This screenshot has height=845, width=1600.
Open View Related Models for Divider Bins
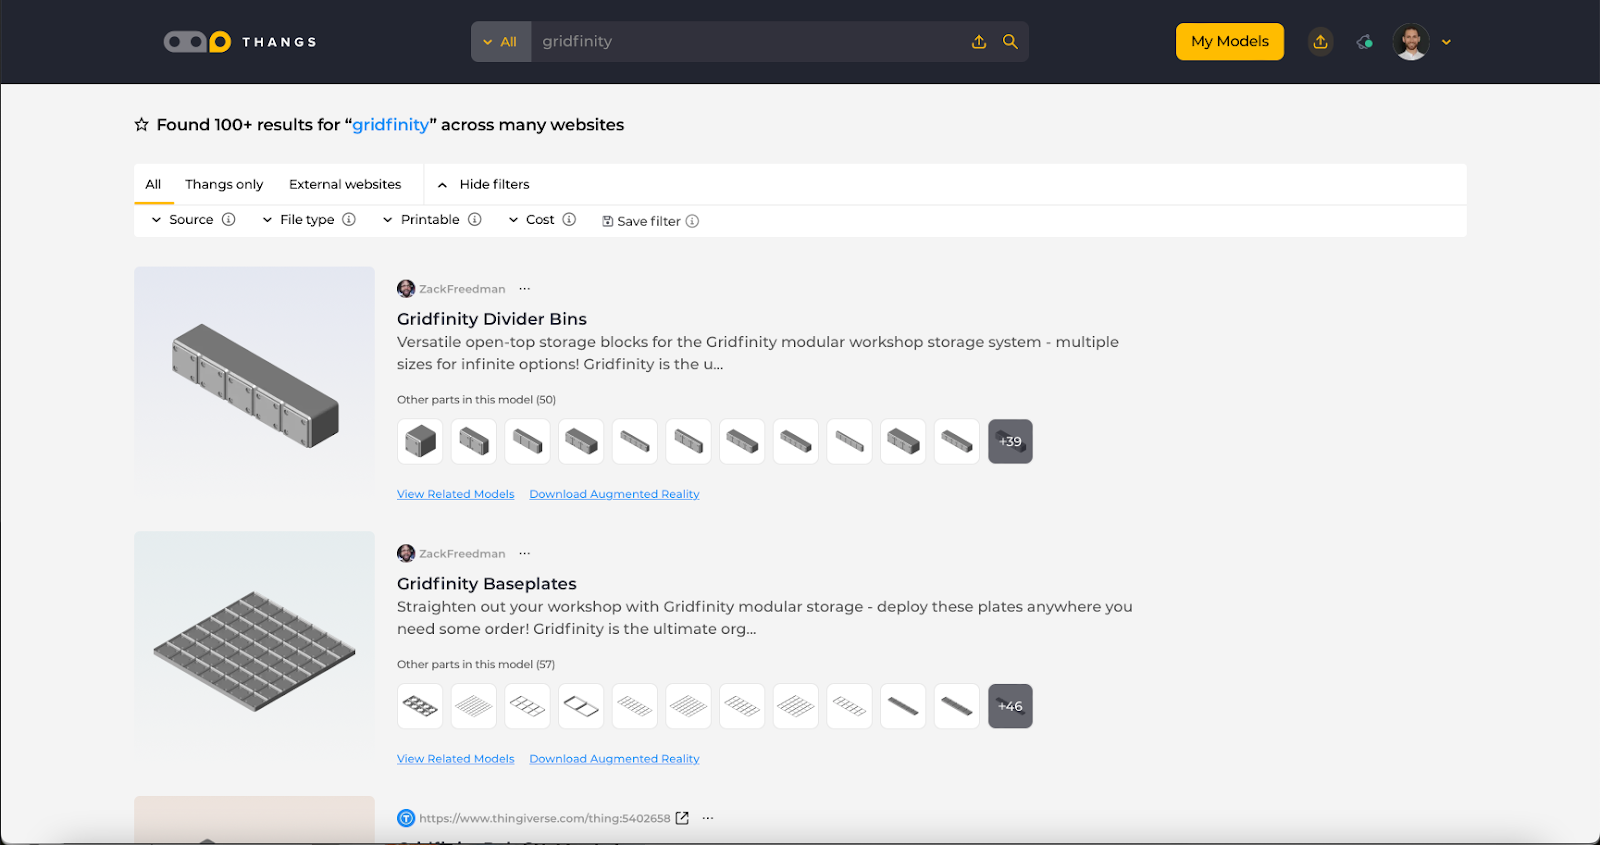click(x=456, y=494)
